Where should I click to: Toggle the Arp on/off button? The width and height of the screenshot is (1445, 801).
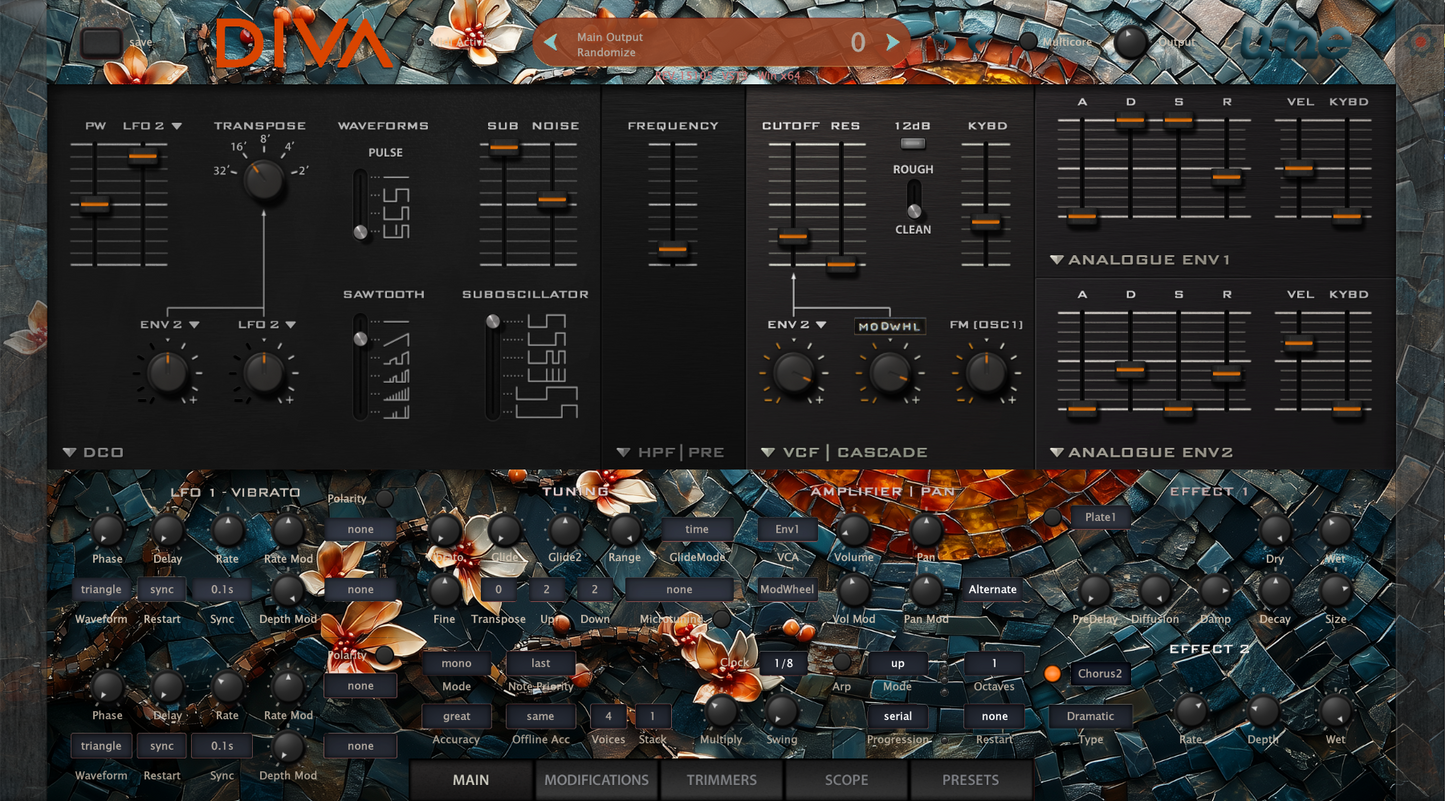point(842,662)
